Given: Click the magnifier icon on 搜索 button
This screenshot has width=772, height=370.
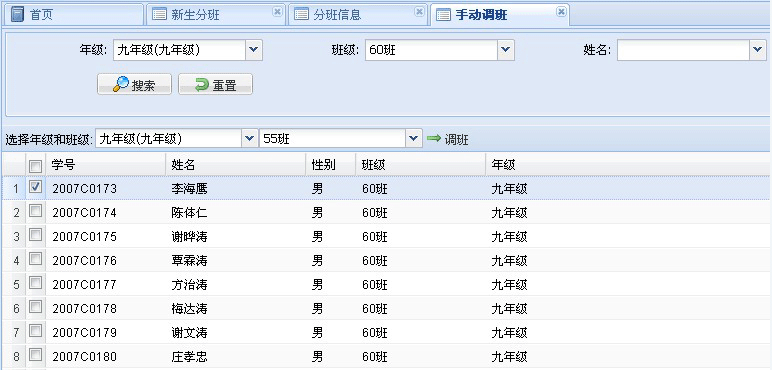Looking at the screenshot, I should pos(121,84).
